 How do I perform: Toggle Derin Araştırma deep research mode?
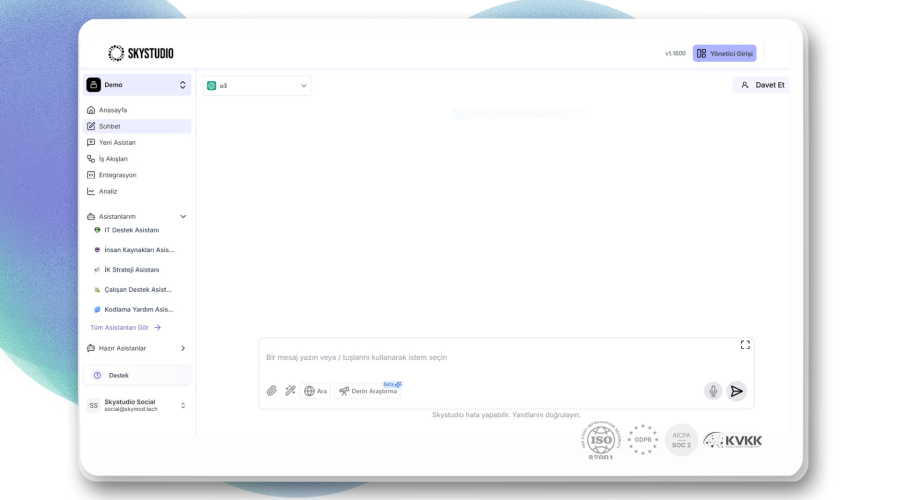pyautogui.click(x=368, y=391)
